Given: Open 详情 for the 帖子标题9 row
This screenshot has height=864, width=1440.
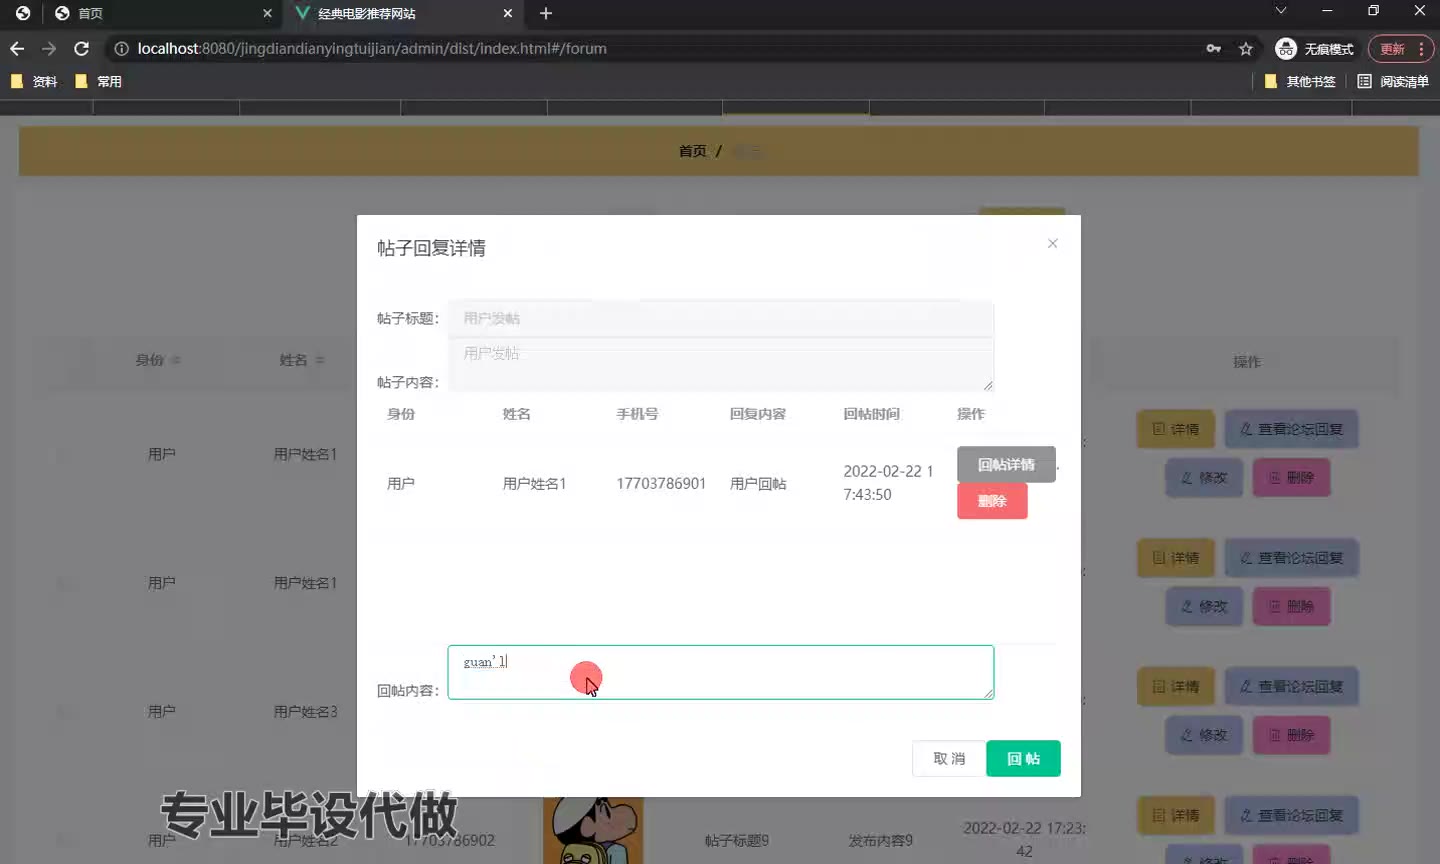Looking at the screenshot, I should [1176, 815].
